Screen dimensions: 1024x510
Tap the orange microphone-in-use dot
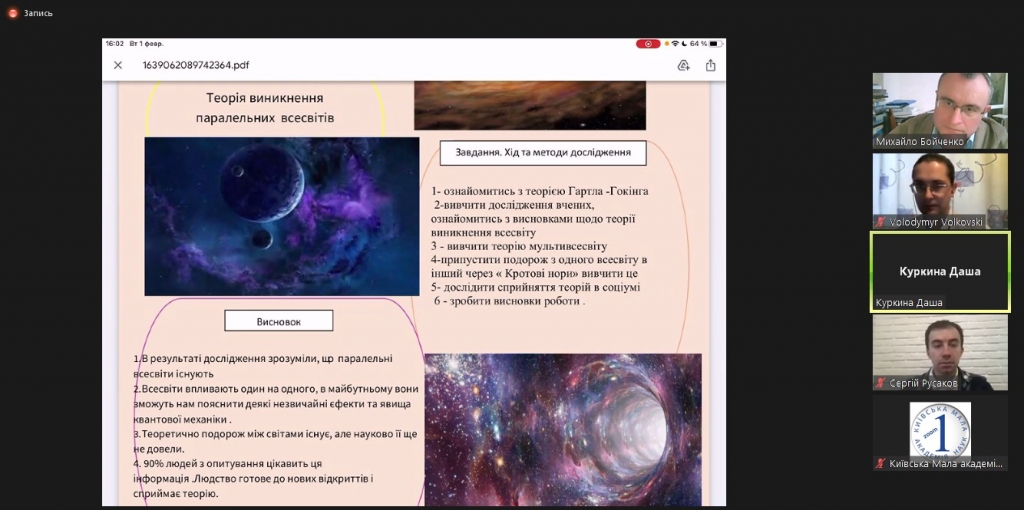(666, 44)
